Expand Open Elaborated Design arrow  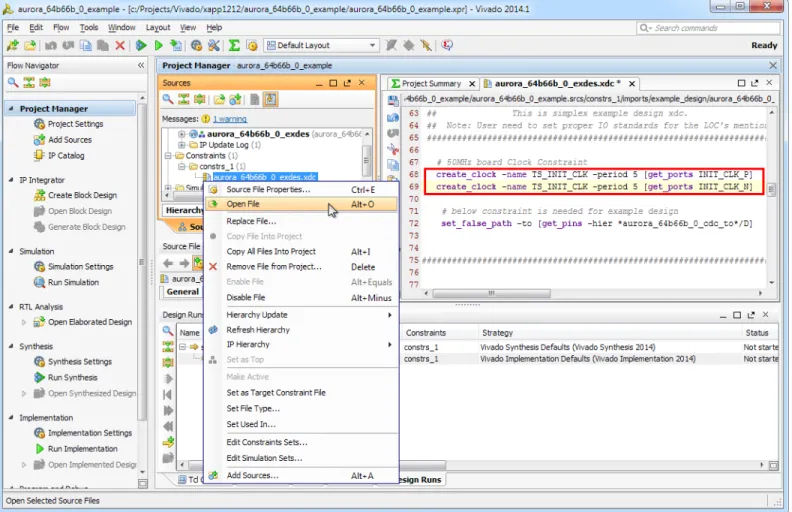point(24,322)
